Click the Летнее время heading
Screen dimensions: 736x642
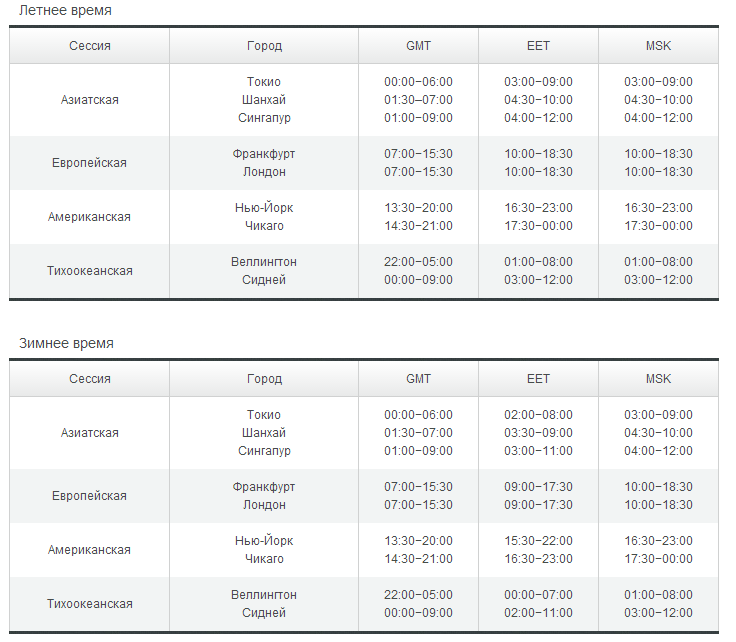pyautogui.click(x=65, y=10)
